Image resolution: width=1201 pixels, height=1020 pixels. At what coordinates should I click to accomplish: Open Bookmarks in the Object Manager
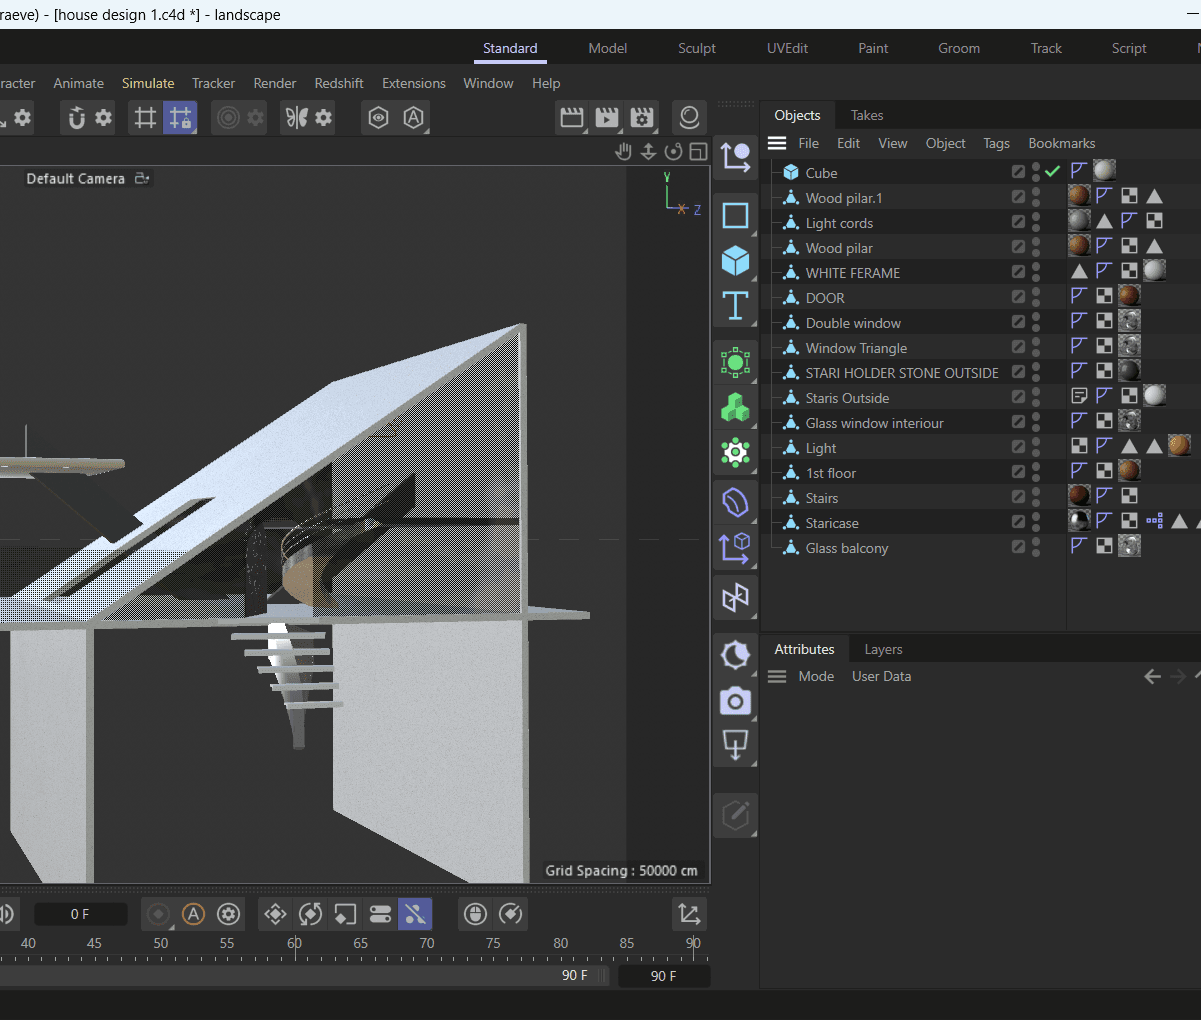tap(1061, 143)
